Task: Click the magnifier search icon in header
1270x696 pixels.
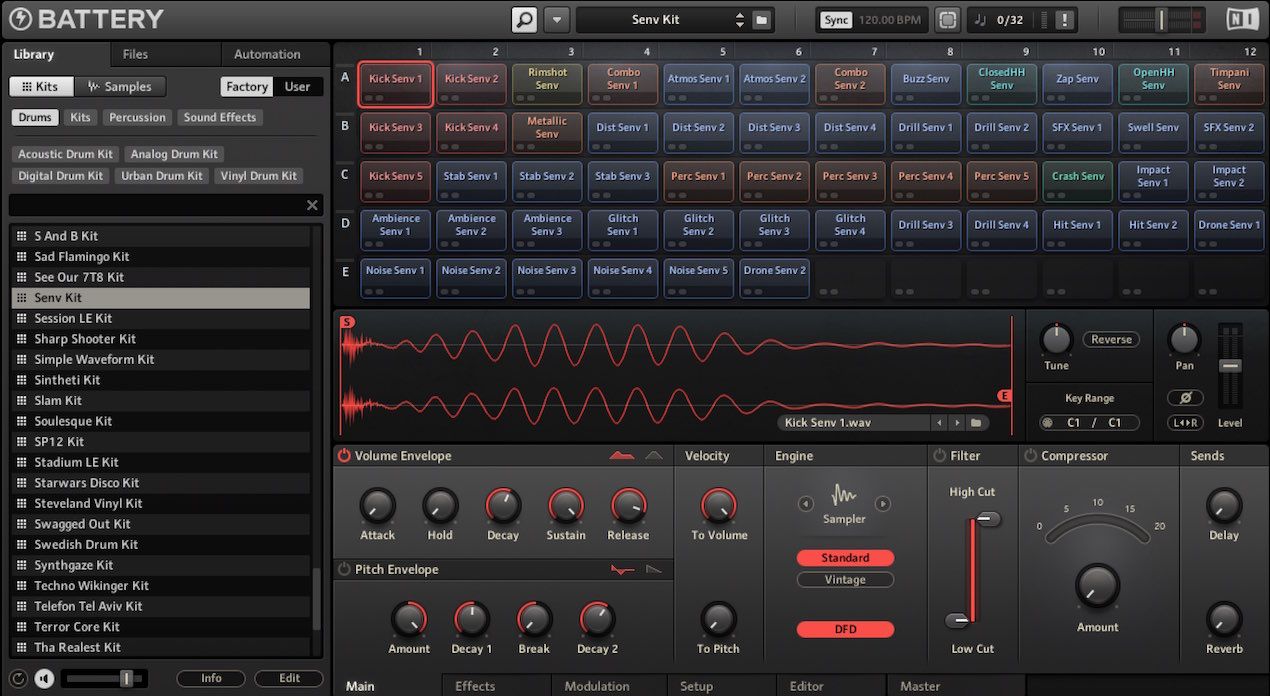Action: click(525, 19)
